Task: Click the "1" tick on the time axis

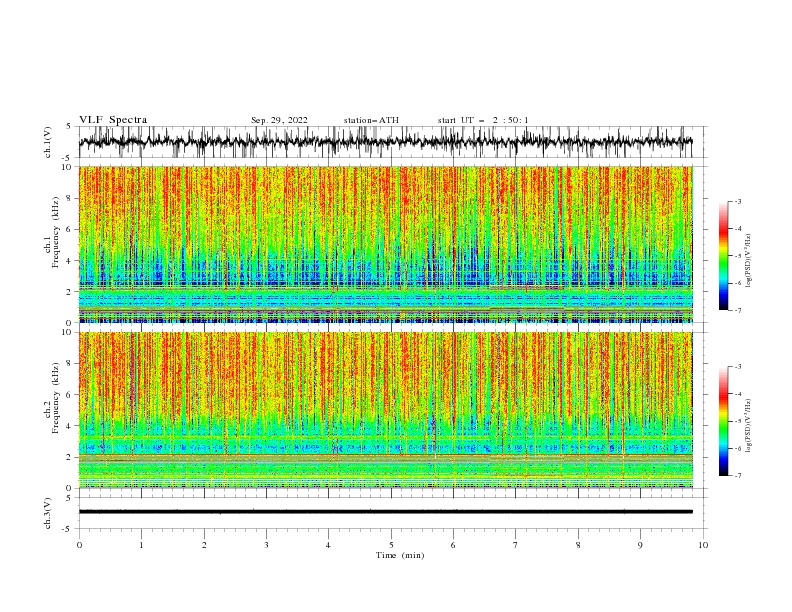Action: [x=141, y=545]
